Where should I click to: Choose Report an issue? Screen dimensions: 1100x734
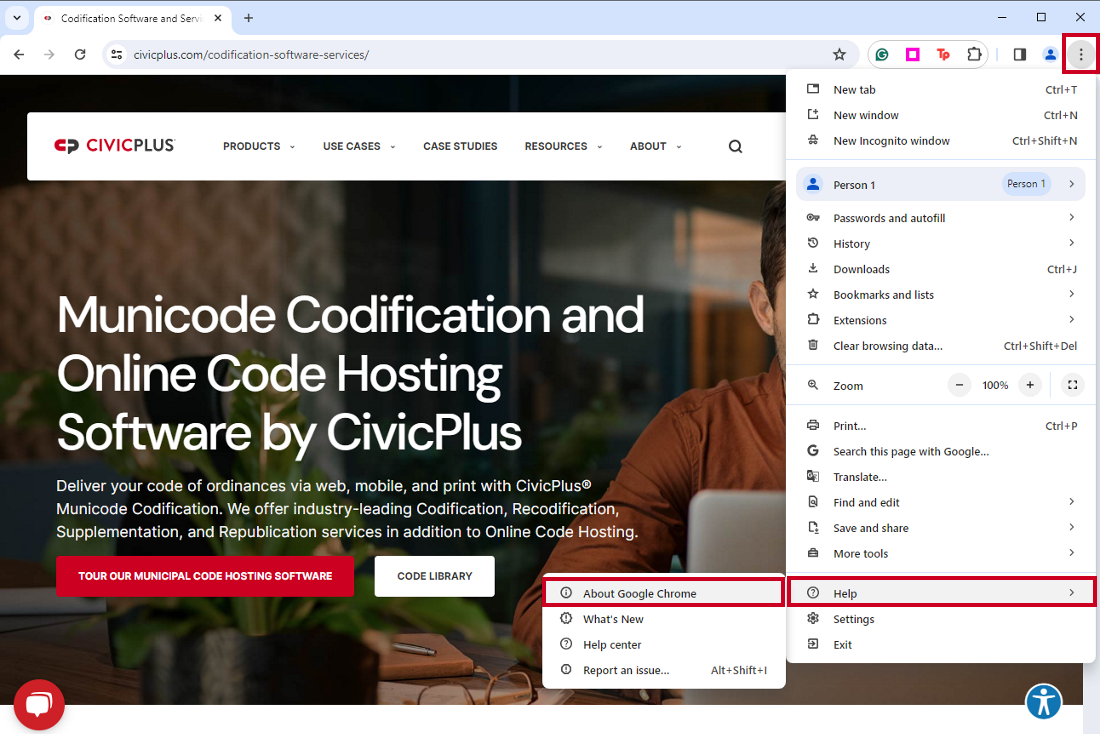[663, 670]
